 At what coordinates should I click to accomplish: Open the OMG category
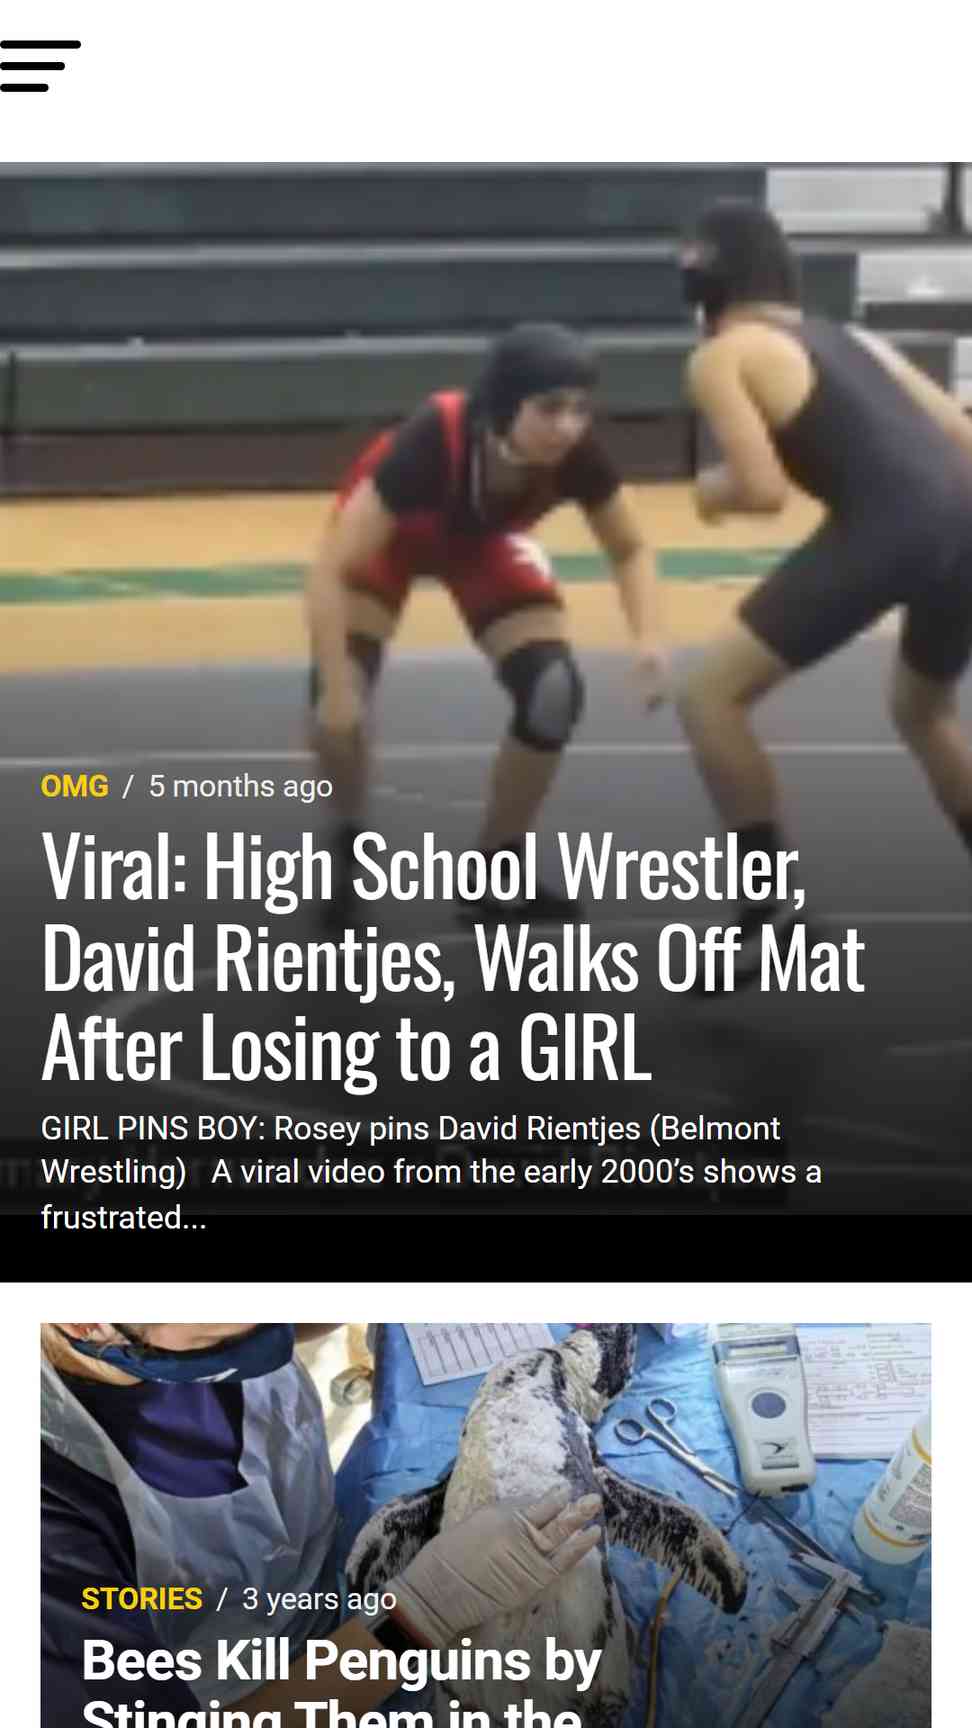click(x=74, y=786)
